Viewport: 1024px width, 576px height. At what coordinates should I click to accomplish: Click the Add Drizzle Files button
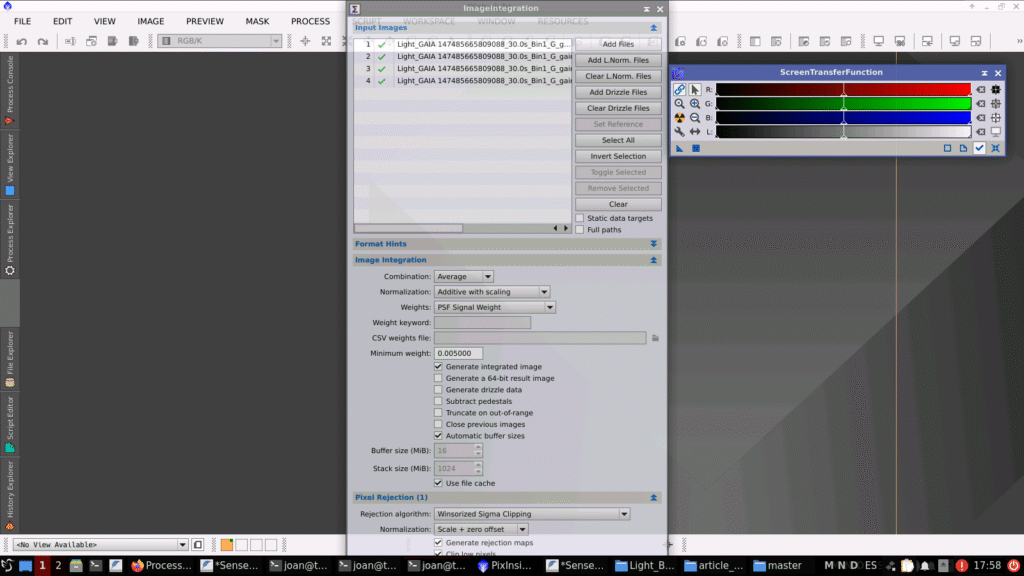click(x=618, y=92)
